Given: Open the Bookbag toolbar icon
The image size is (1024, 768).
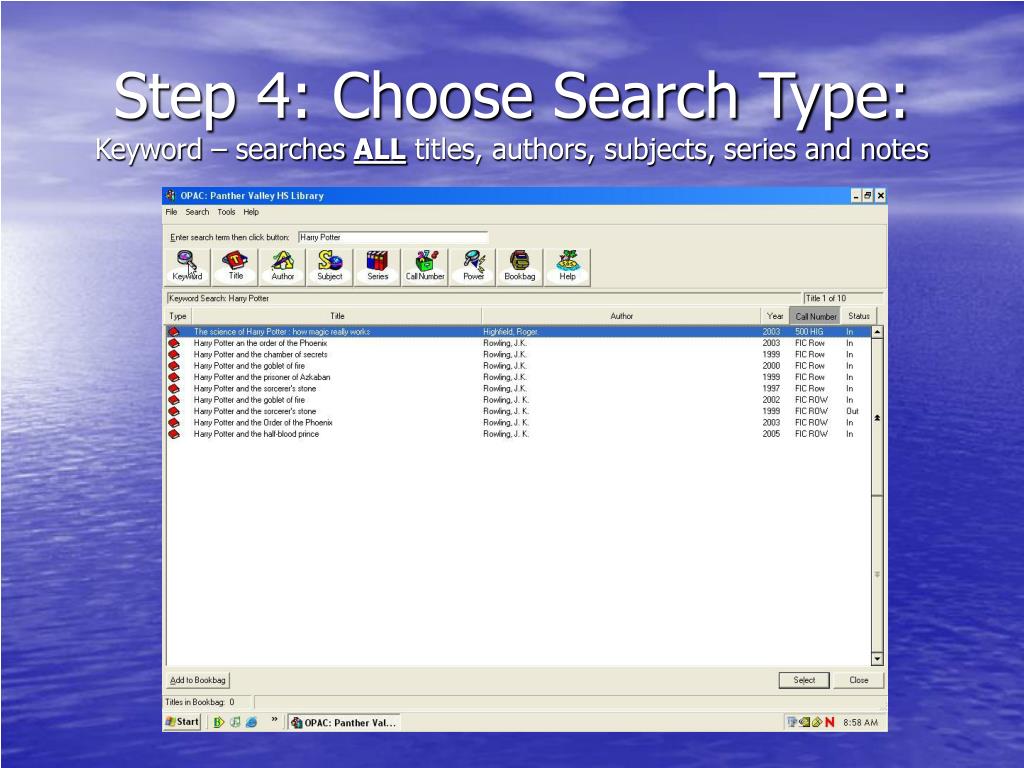Looking at the screenshot, I should pos(520,266).
